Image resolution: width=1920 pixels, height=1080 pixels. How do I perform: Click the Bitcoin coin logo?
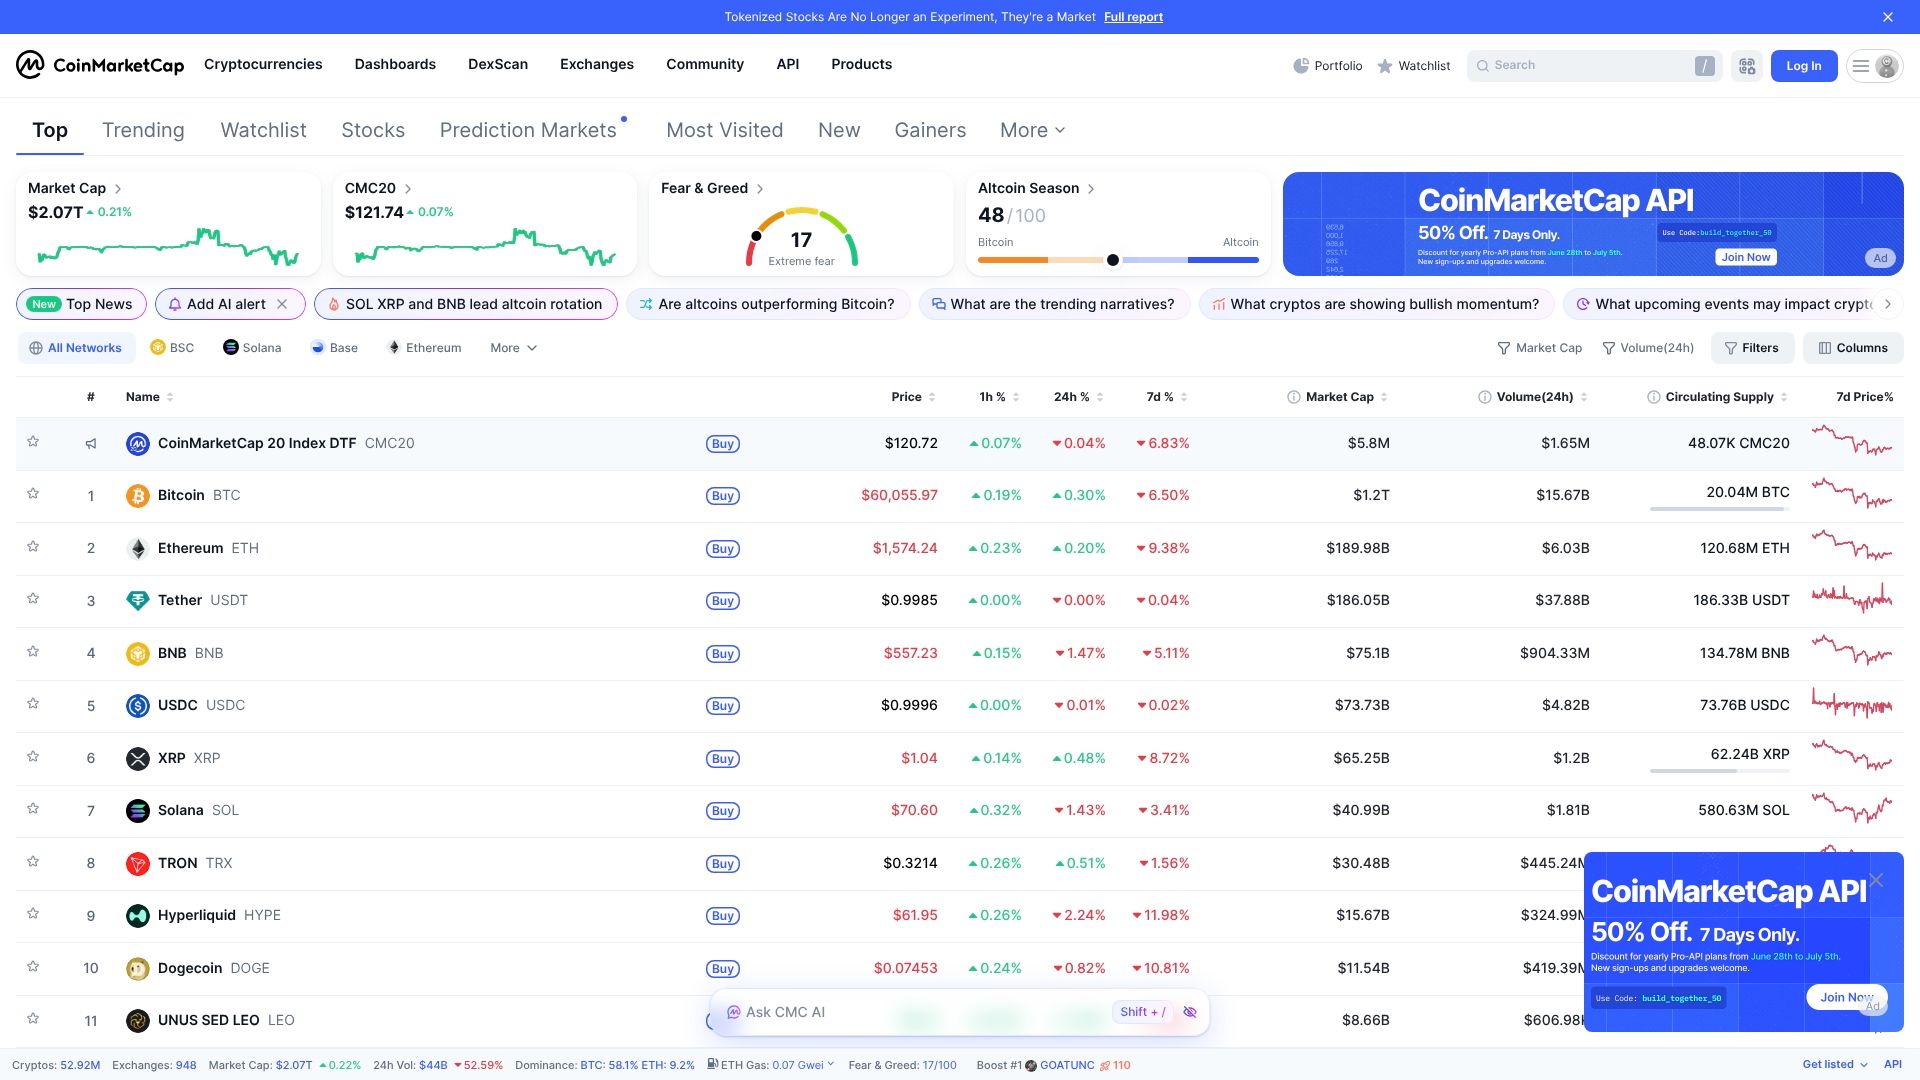pyautogui.click(x=138, y=496)
